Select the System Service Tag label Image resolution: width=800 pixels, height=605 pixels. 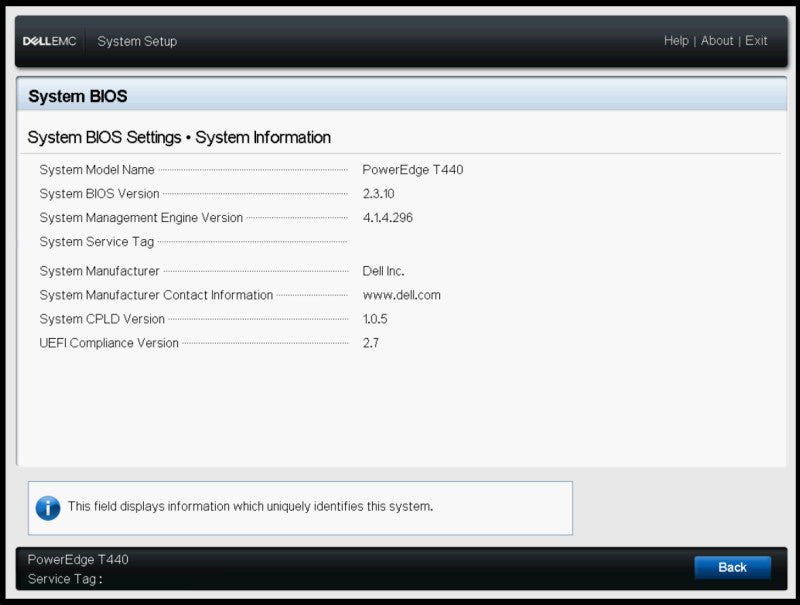click(97, 242)
